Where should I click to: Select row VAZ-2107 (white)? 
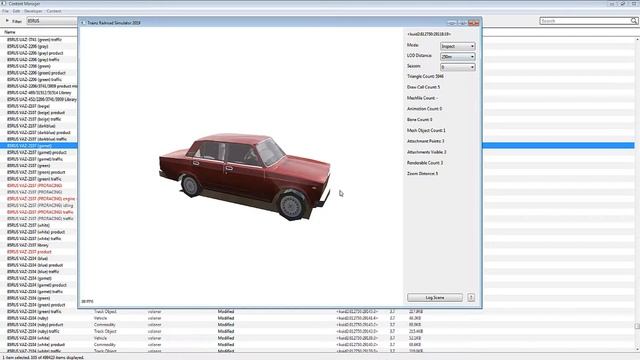[x=28, y=225]
